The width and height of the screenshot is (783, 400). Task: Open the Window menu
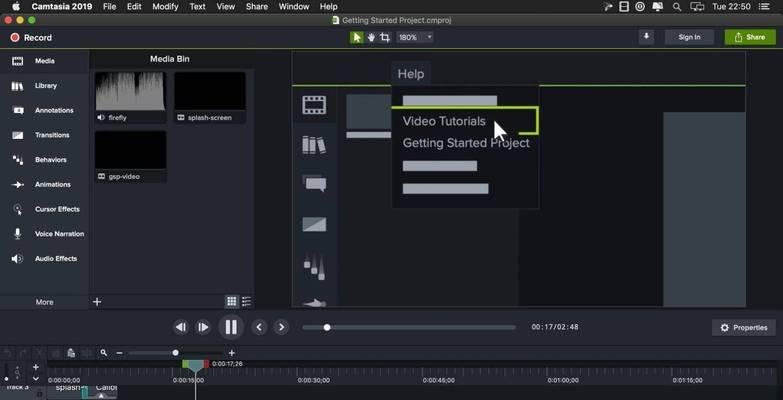(x=294, y=6)
